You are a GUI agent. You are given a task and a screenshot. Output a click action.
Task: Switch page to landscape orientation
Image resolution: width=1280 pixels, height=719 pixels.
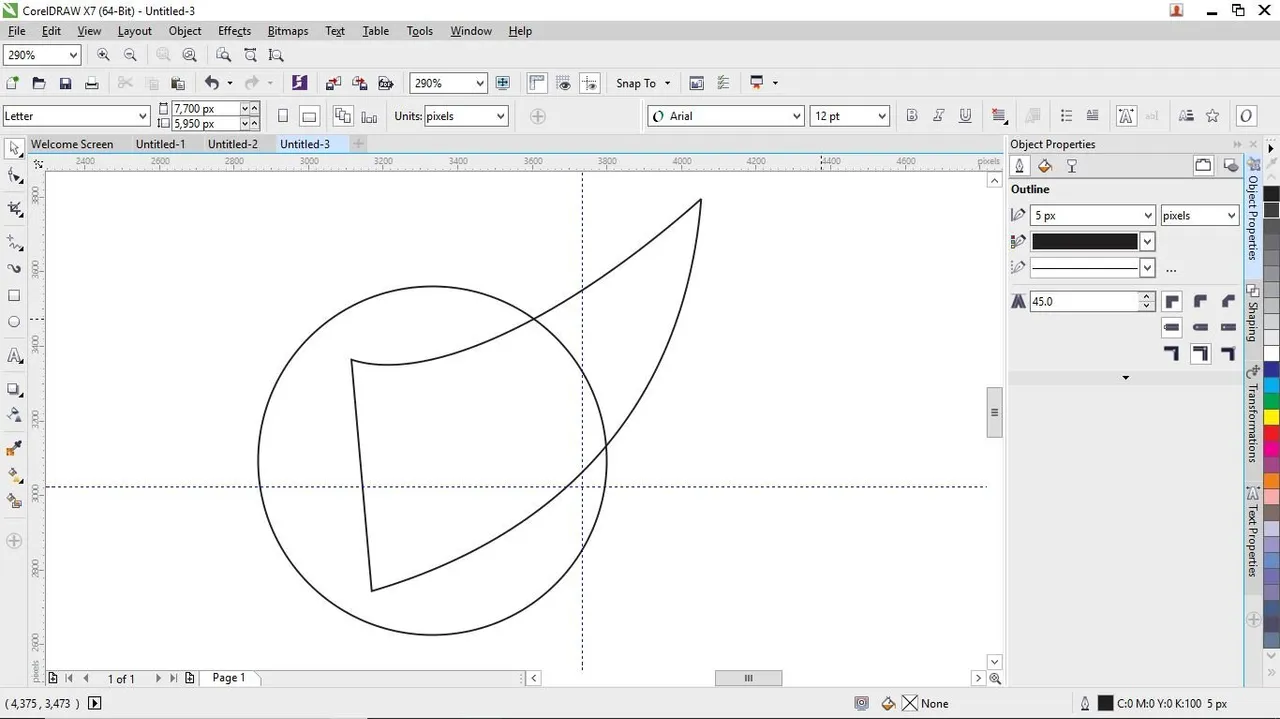309,116
